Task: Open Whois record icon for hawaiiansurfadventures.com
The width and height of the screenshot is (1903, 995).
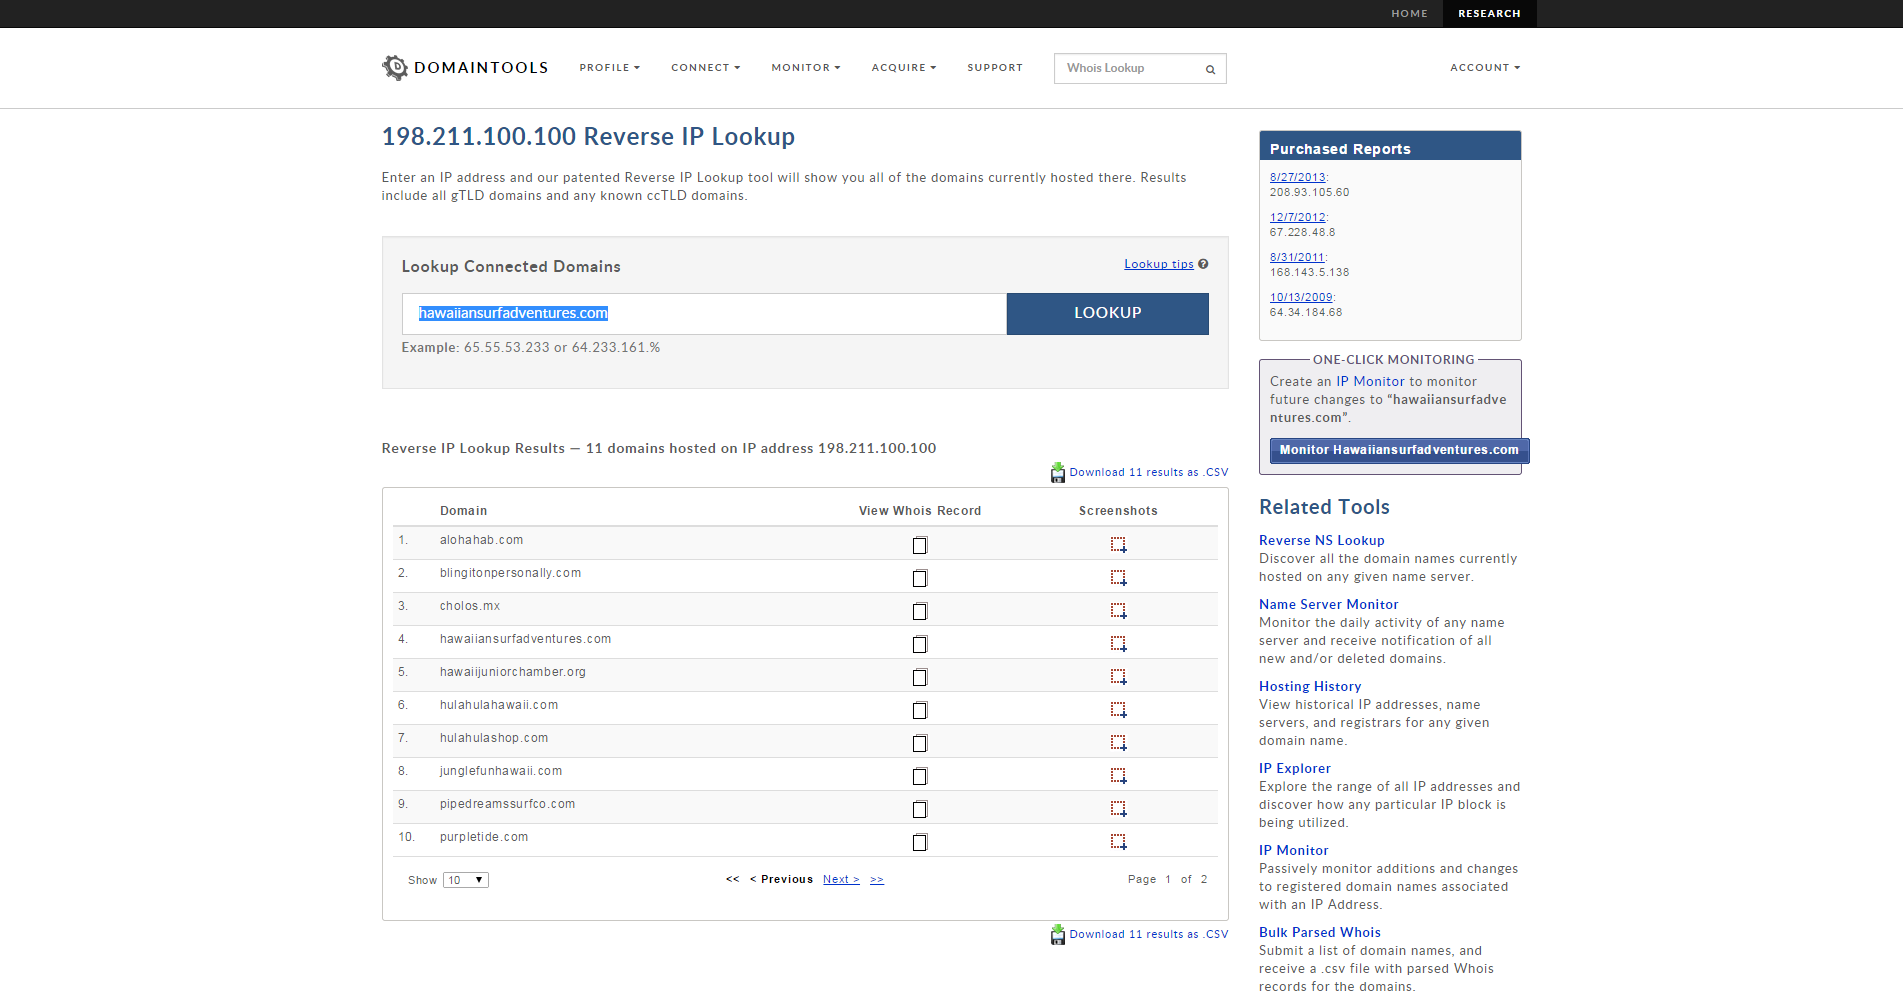Action: point(920,645)
